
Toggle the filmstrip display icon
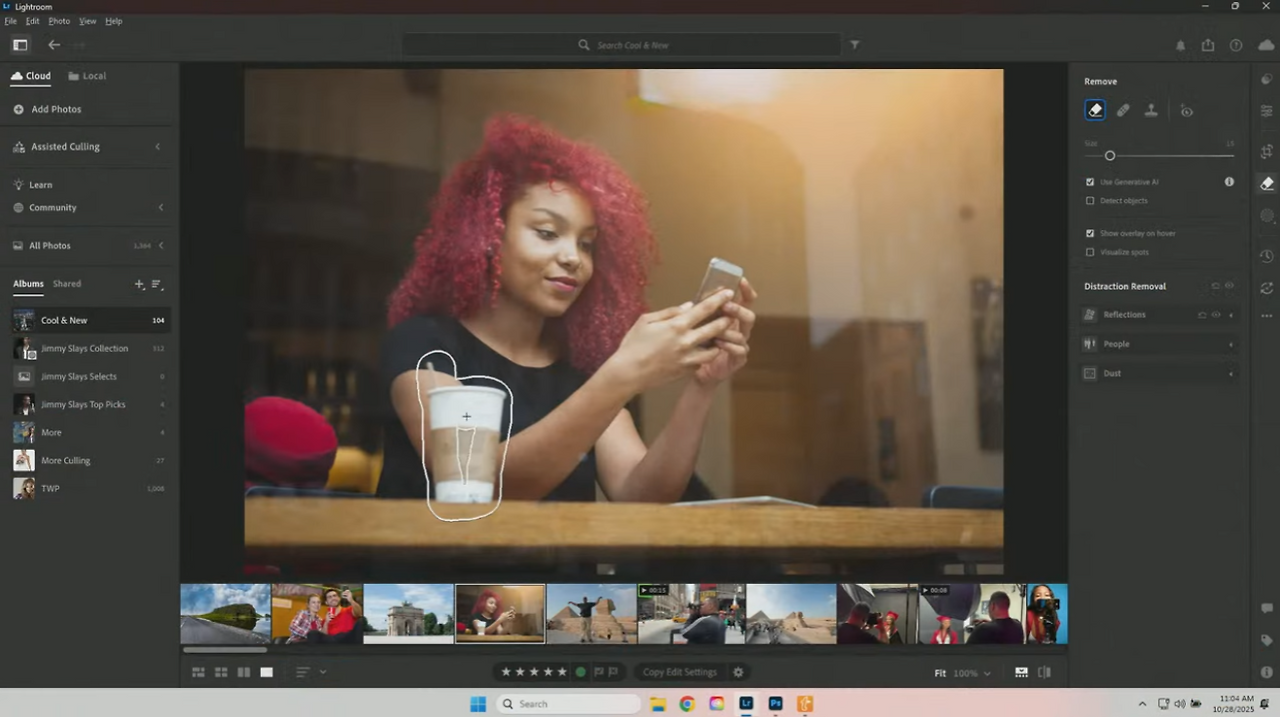point(1021,673)
